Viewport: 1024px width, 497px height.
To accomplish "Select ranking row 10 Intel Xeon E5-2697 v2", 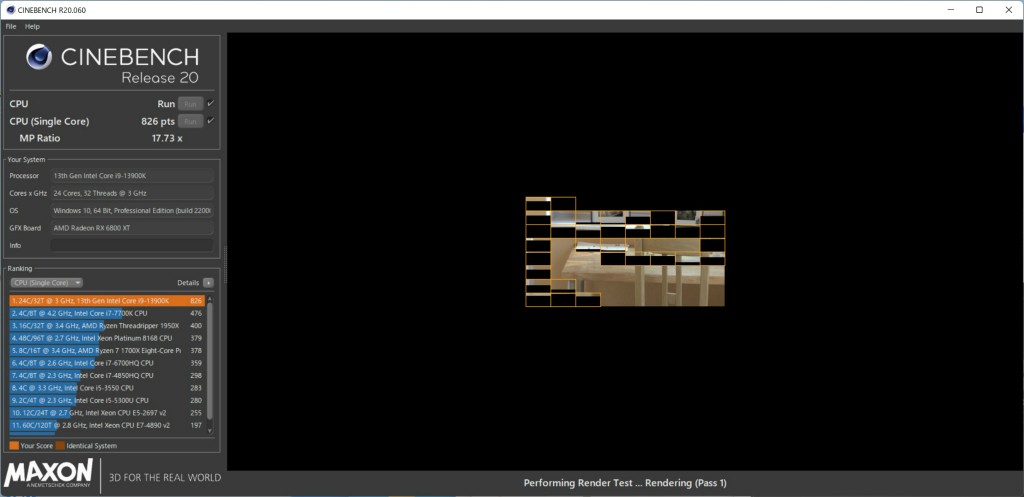I will pyautogui.click(x=107, y=413).
